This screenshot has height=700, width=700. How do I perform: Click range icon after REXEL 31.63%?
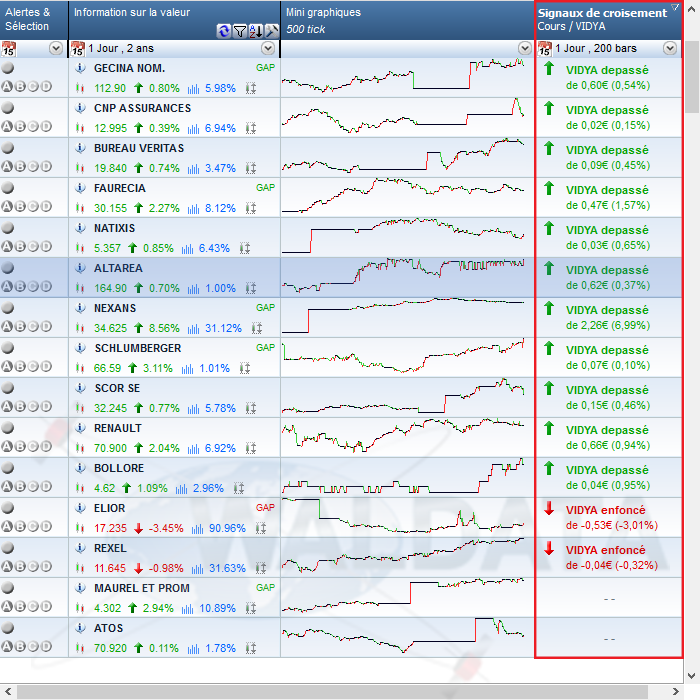point(261,568)
